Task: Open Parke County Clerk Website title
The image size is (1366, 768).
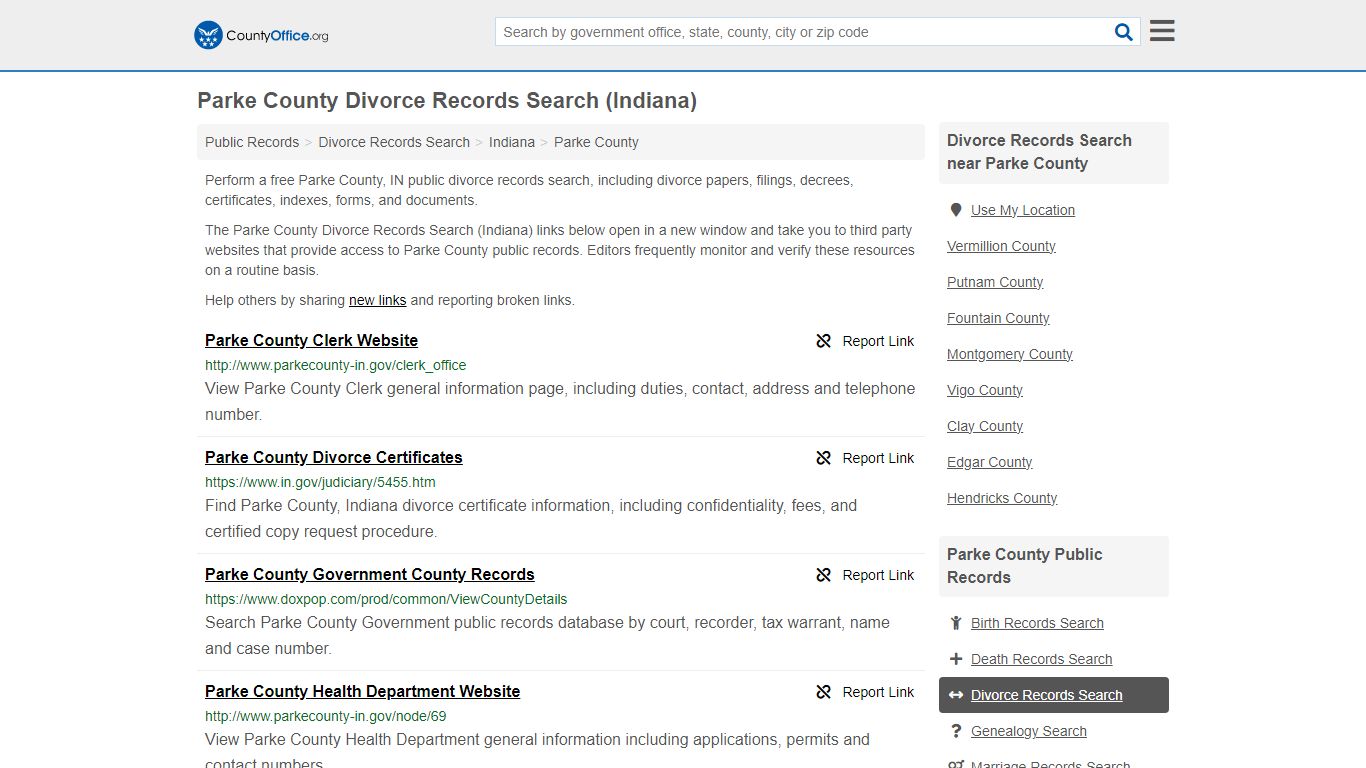Action: (x=311, y=340)
